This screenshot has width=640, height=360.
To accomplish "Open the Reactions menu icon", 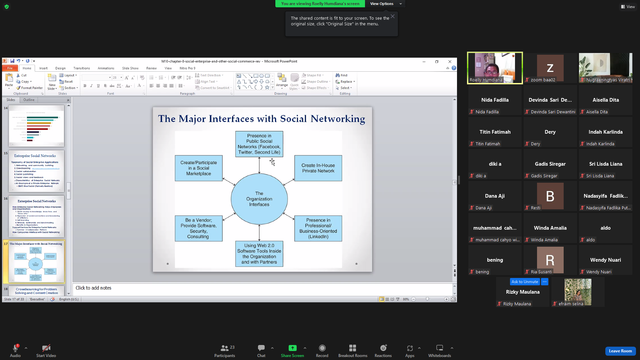I will pos(383,348).
